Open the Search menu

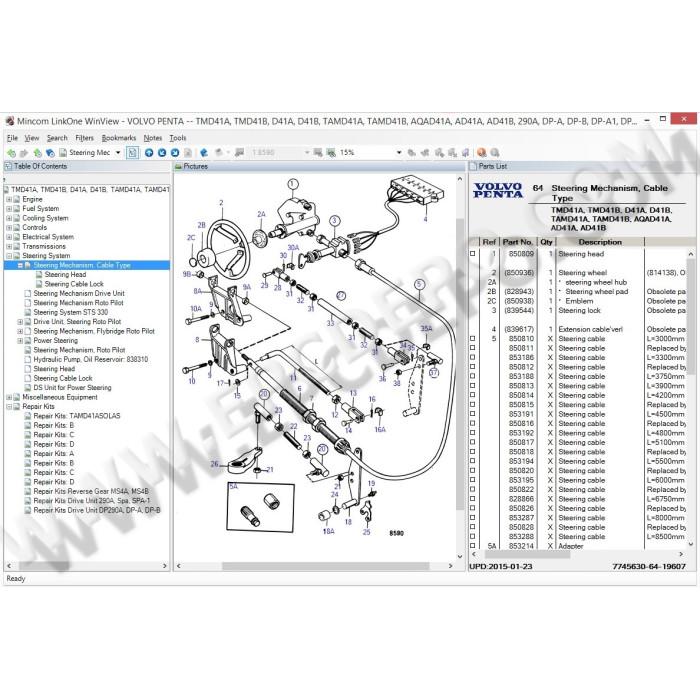(57, 138)
